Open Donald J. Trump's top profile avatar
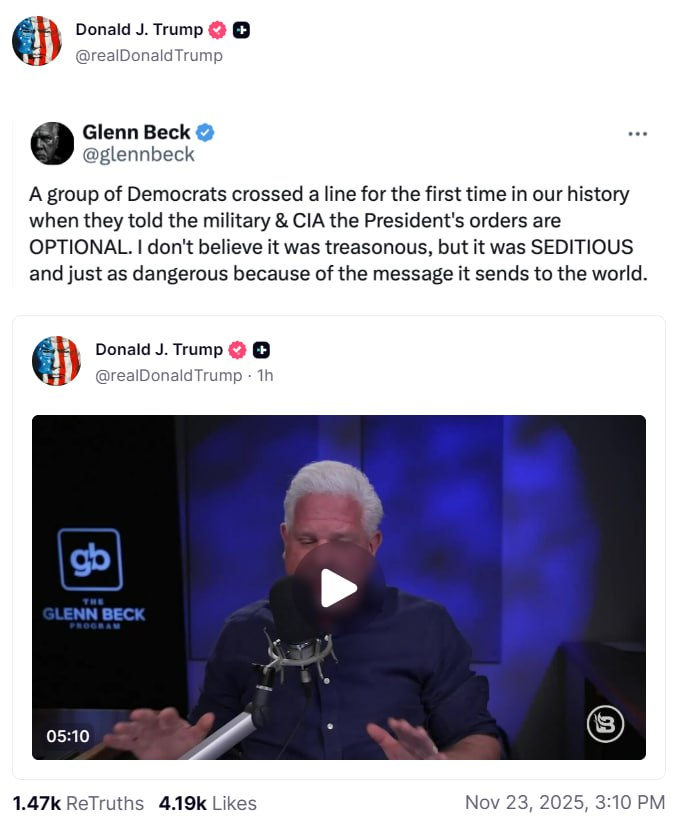Viewport: 678px width, 825px height. tap(37, 41)
